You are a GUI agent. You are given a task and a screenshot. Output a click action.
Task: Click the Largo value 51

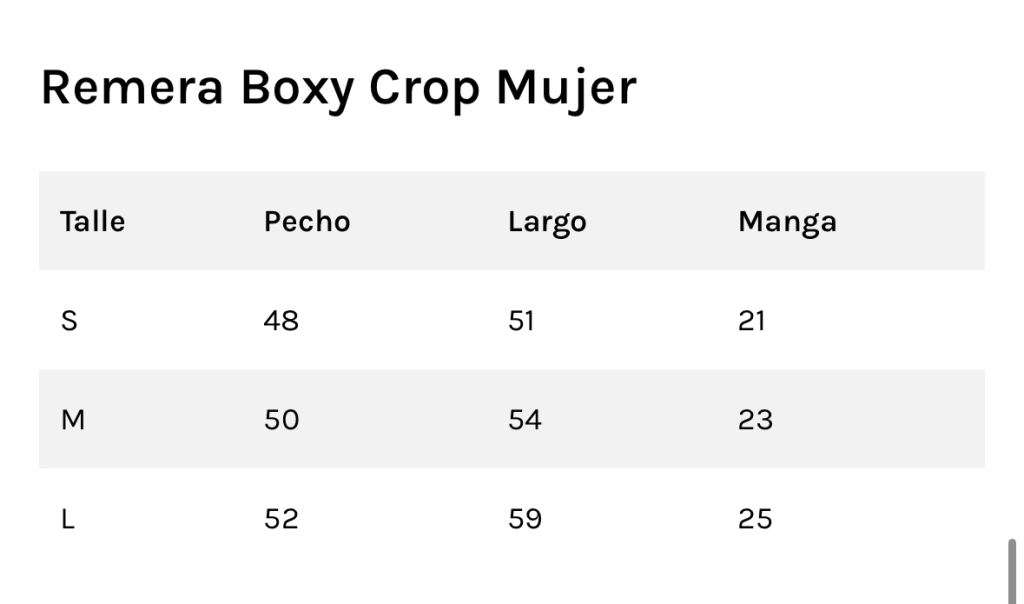click(x=521, y=321)
